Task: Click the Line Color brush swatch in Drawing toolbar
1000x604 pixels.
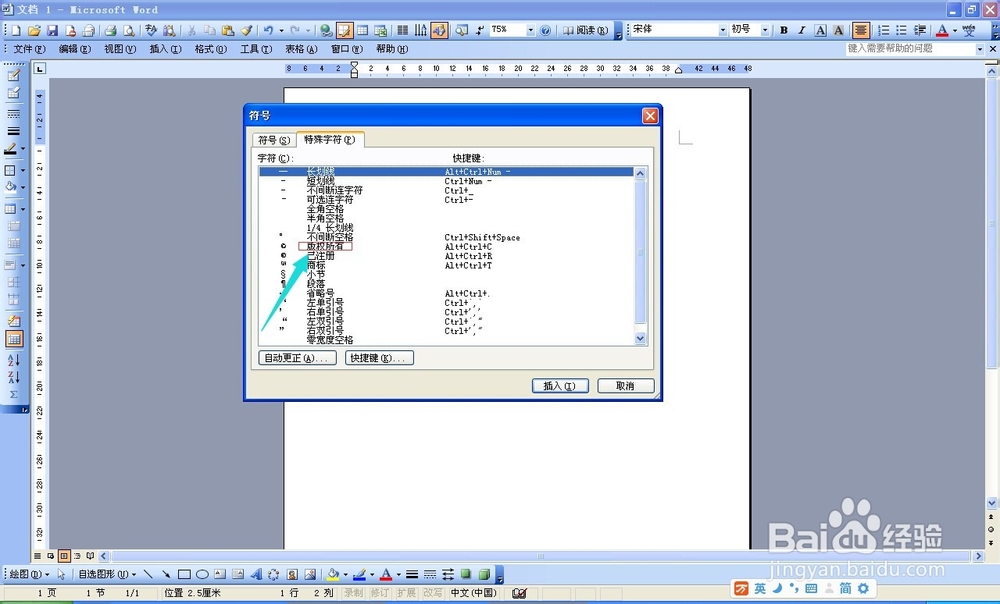Action: click(360, 575)
